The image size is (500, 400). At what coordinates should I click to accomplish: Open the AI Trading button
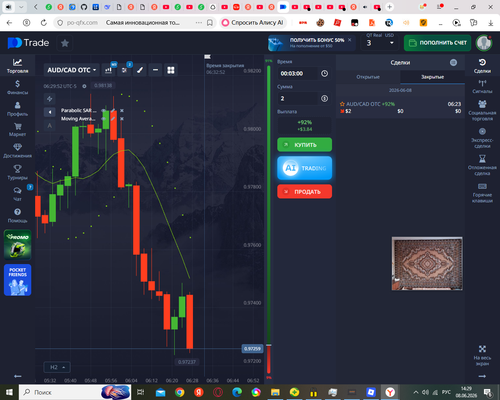point(305,168)
